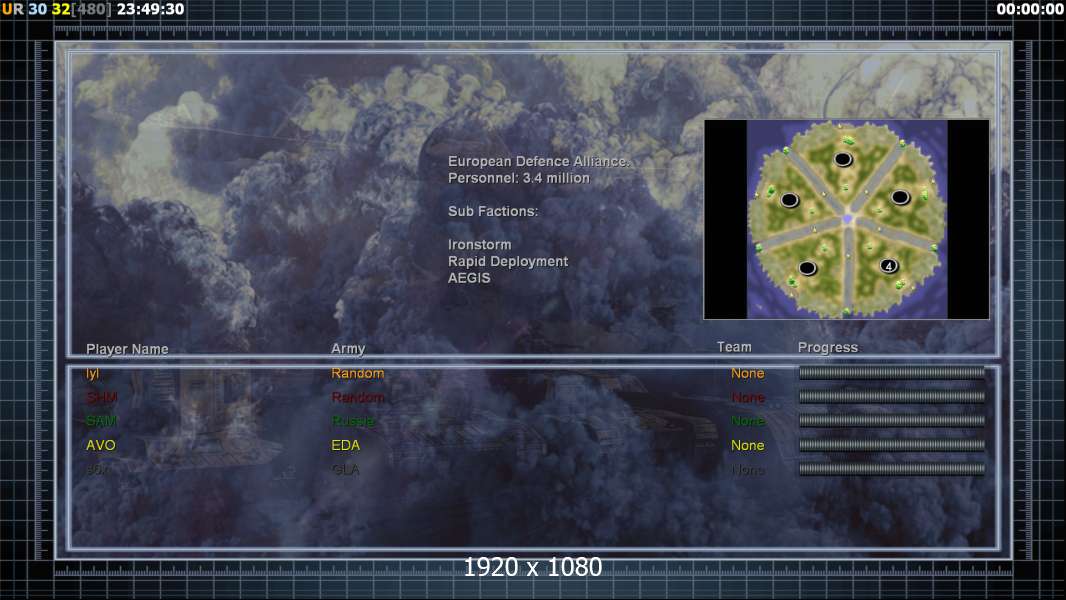Select the top start position on minimap
The image size is (1066, 600).
tap(843, 160)
